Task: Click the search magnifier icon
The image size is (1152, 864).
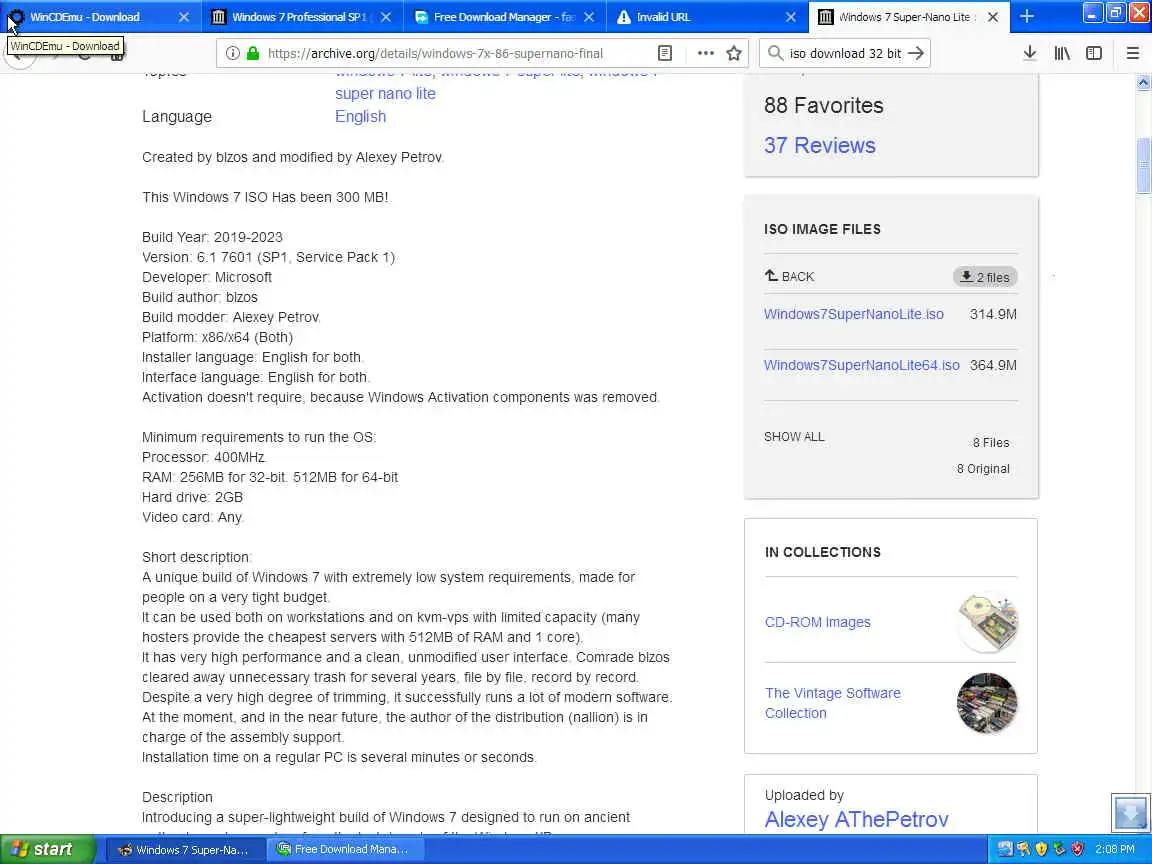Action: click(x=774, y=53)
